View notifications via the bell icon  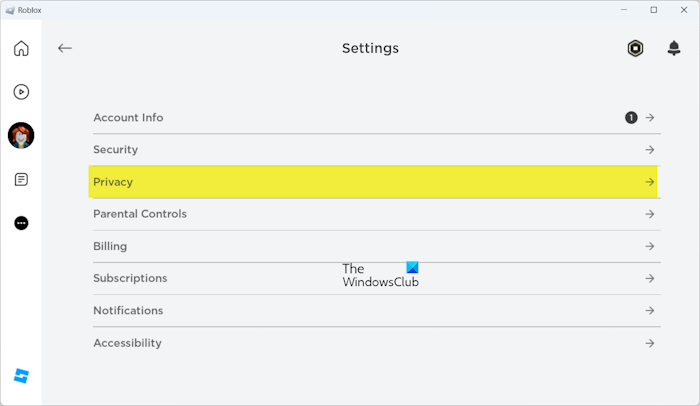tap(674, 48)
